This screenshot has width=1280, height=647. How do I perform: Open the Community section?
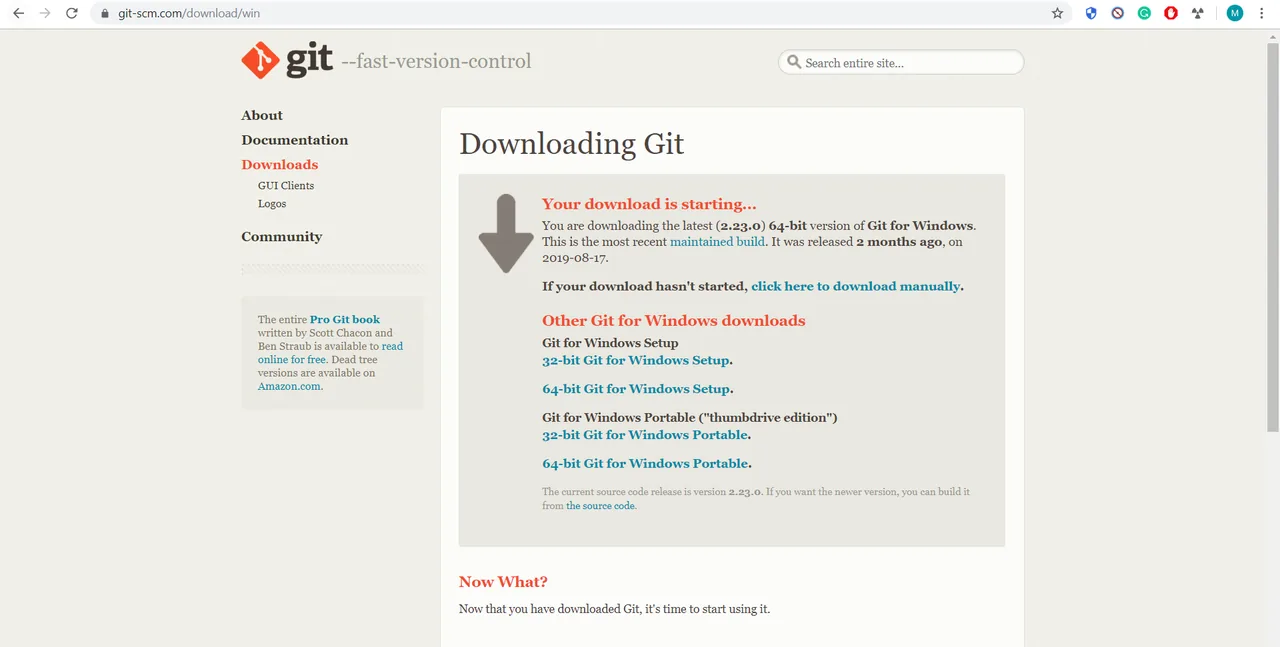(x=282, y=236)
